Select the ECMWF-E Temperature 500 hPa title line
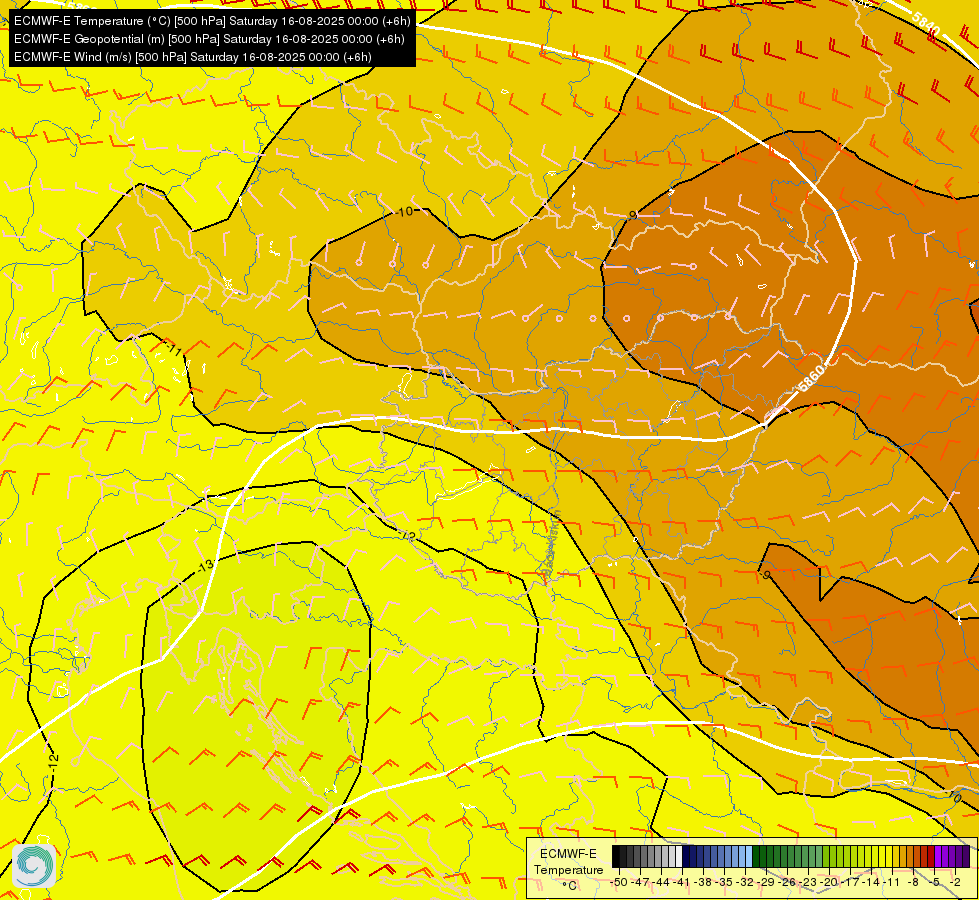979x900 pixels. click(212, 21)
